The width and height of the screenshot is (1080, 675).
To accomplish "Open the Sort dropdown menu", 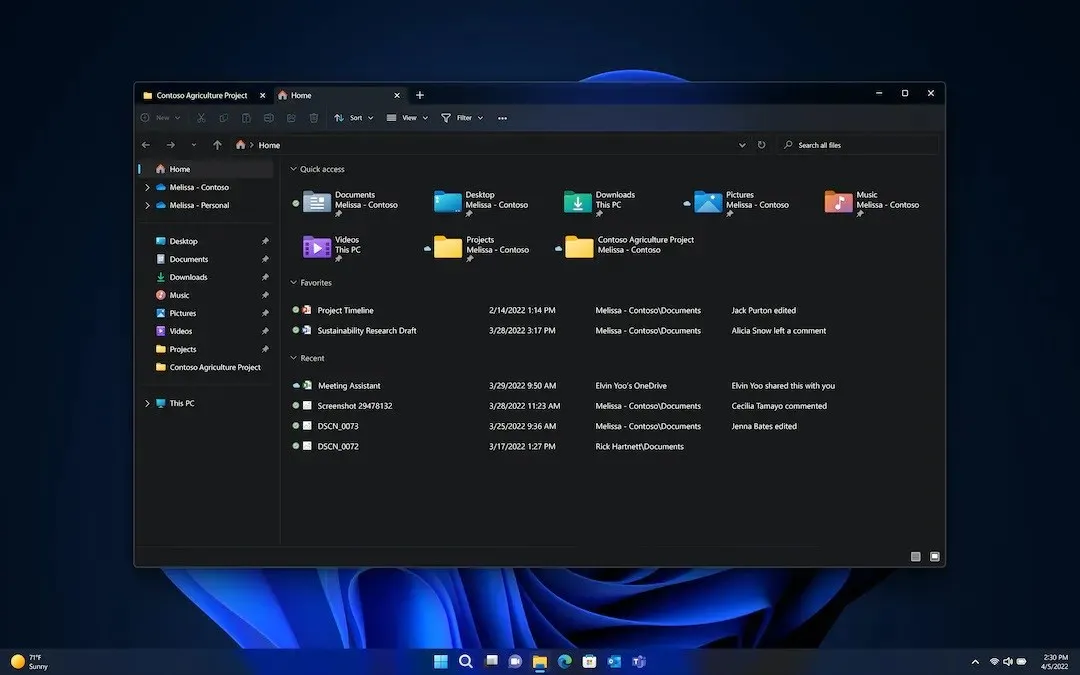I will 353,117.
